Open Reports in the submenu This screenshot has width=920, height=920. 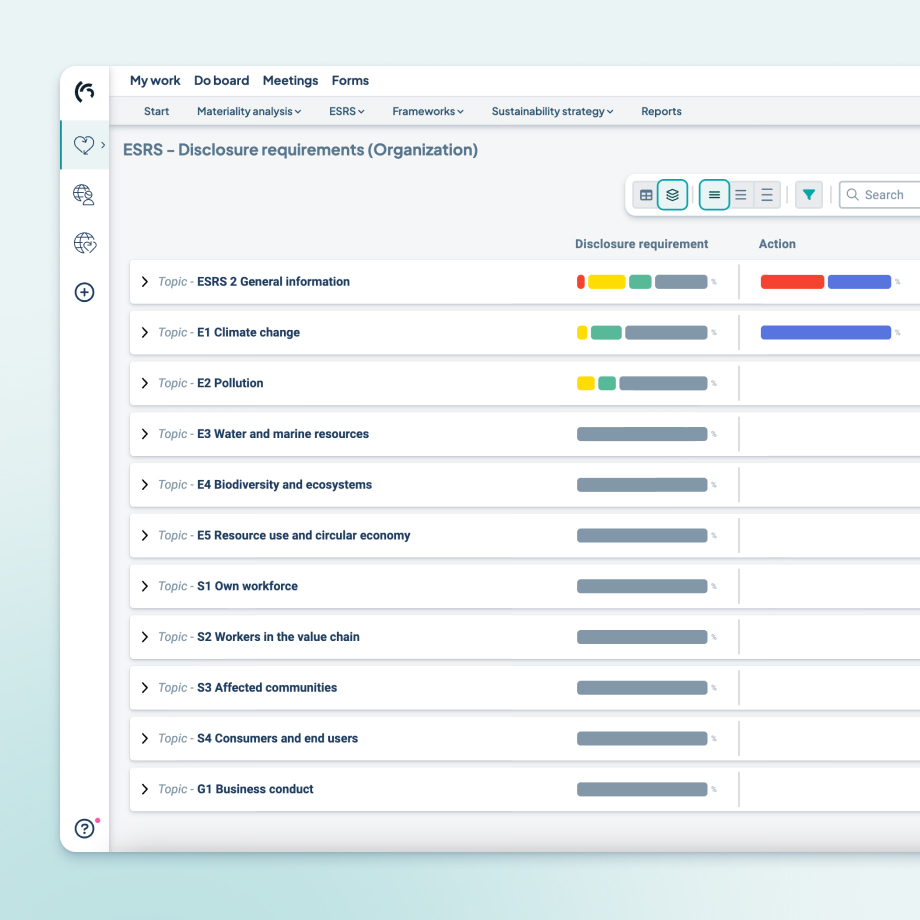661,111
